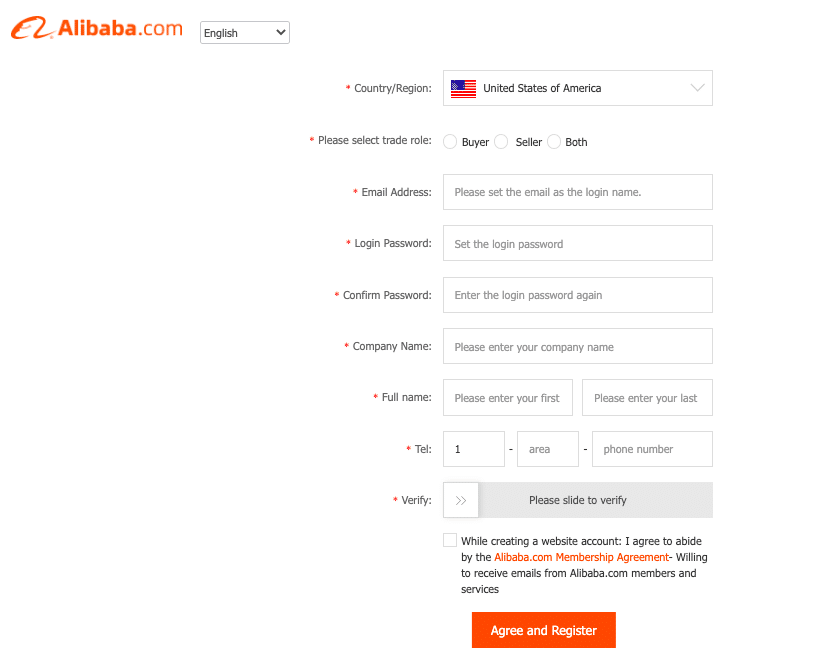The width and height of the screenshot is (815, 660).
Task: Focus the Confirm Password field
Action: (577, 295)
